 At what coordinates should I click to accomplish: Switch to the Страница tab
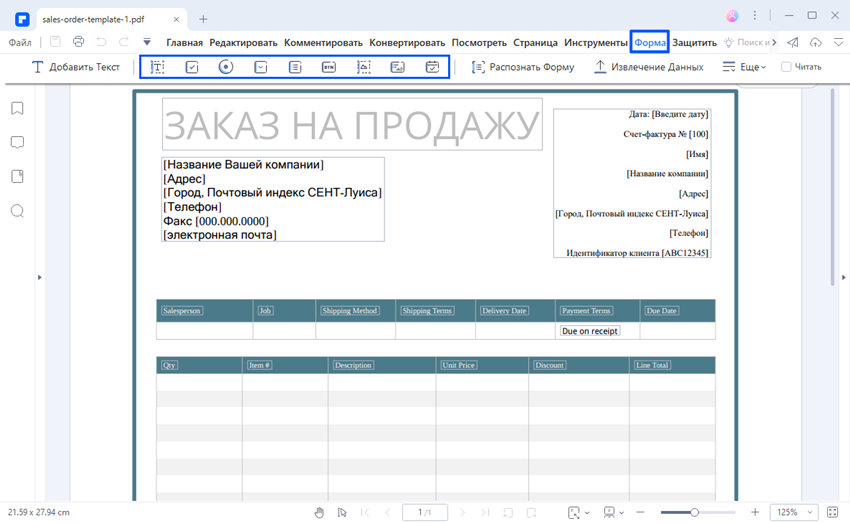pyautogui.click(x=536, y=42)
